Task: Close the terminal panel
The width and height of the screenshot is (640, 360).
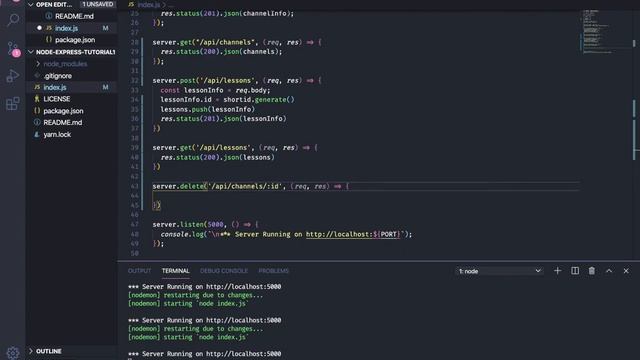Action: [x=626, y=271]
